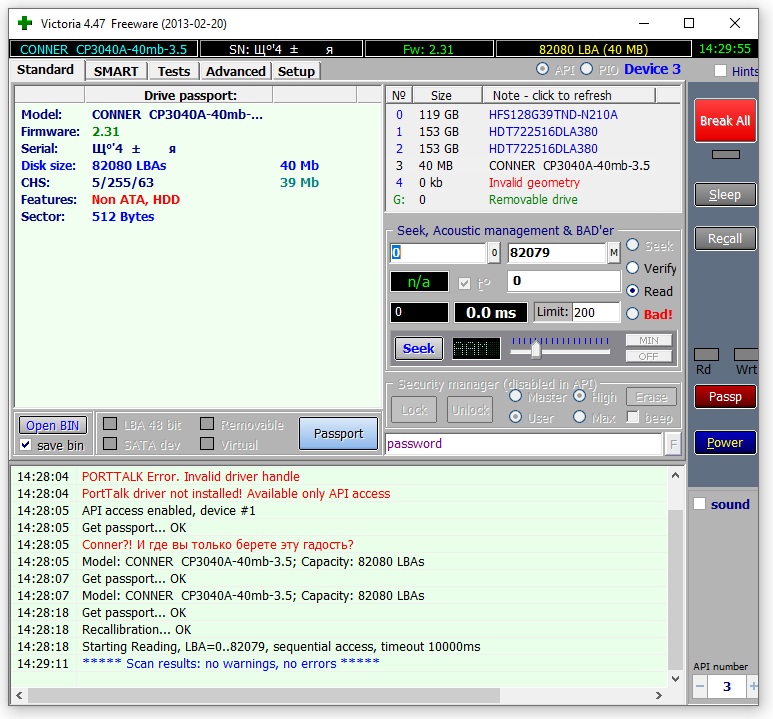
Task: Click the Seek button
Action: pos(419,349)
